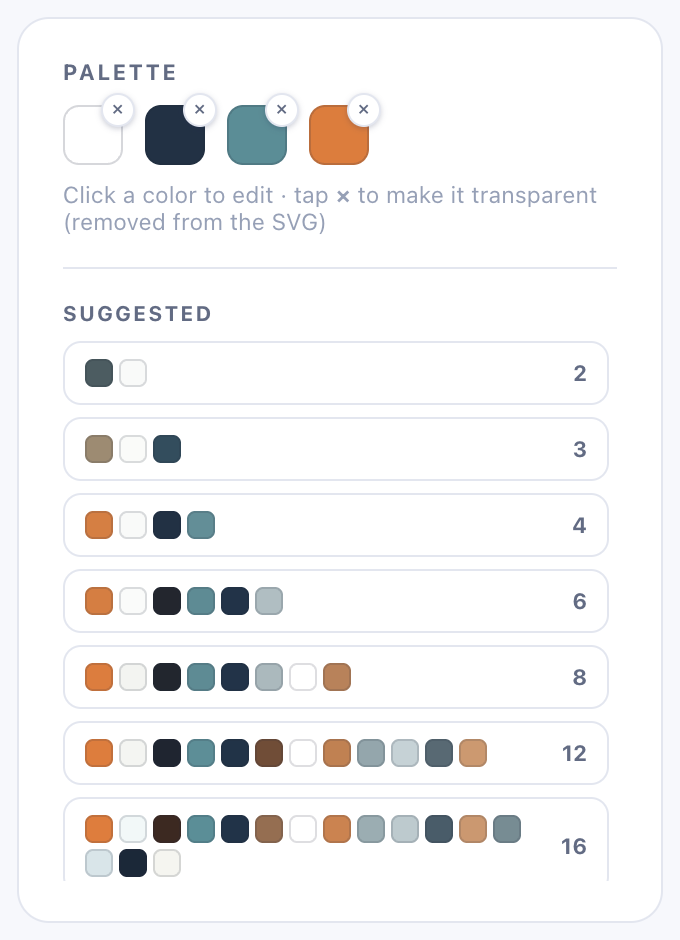The width and height of the screenshot is (680, 940).
Task: Open the teal palette swatch for editing
Action: pos(257,135)
